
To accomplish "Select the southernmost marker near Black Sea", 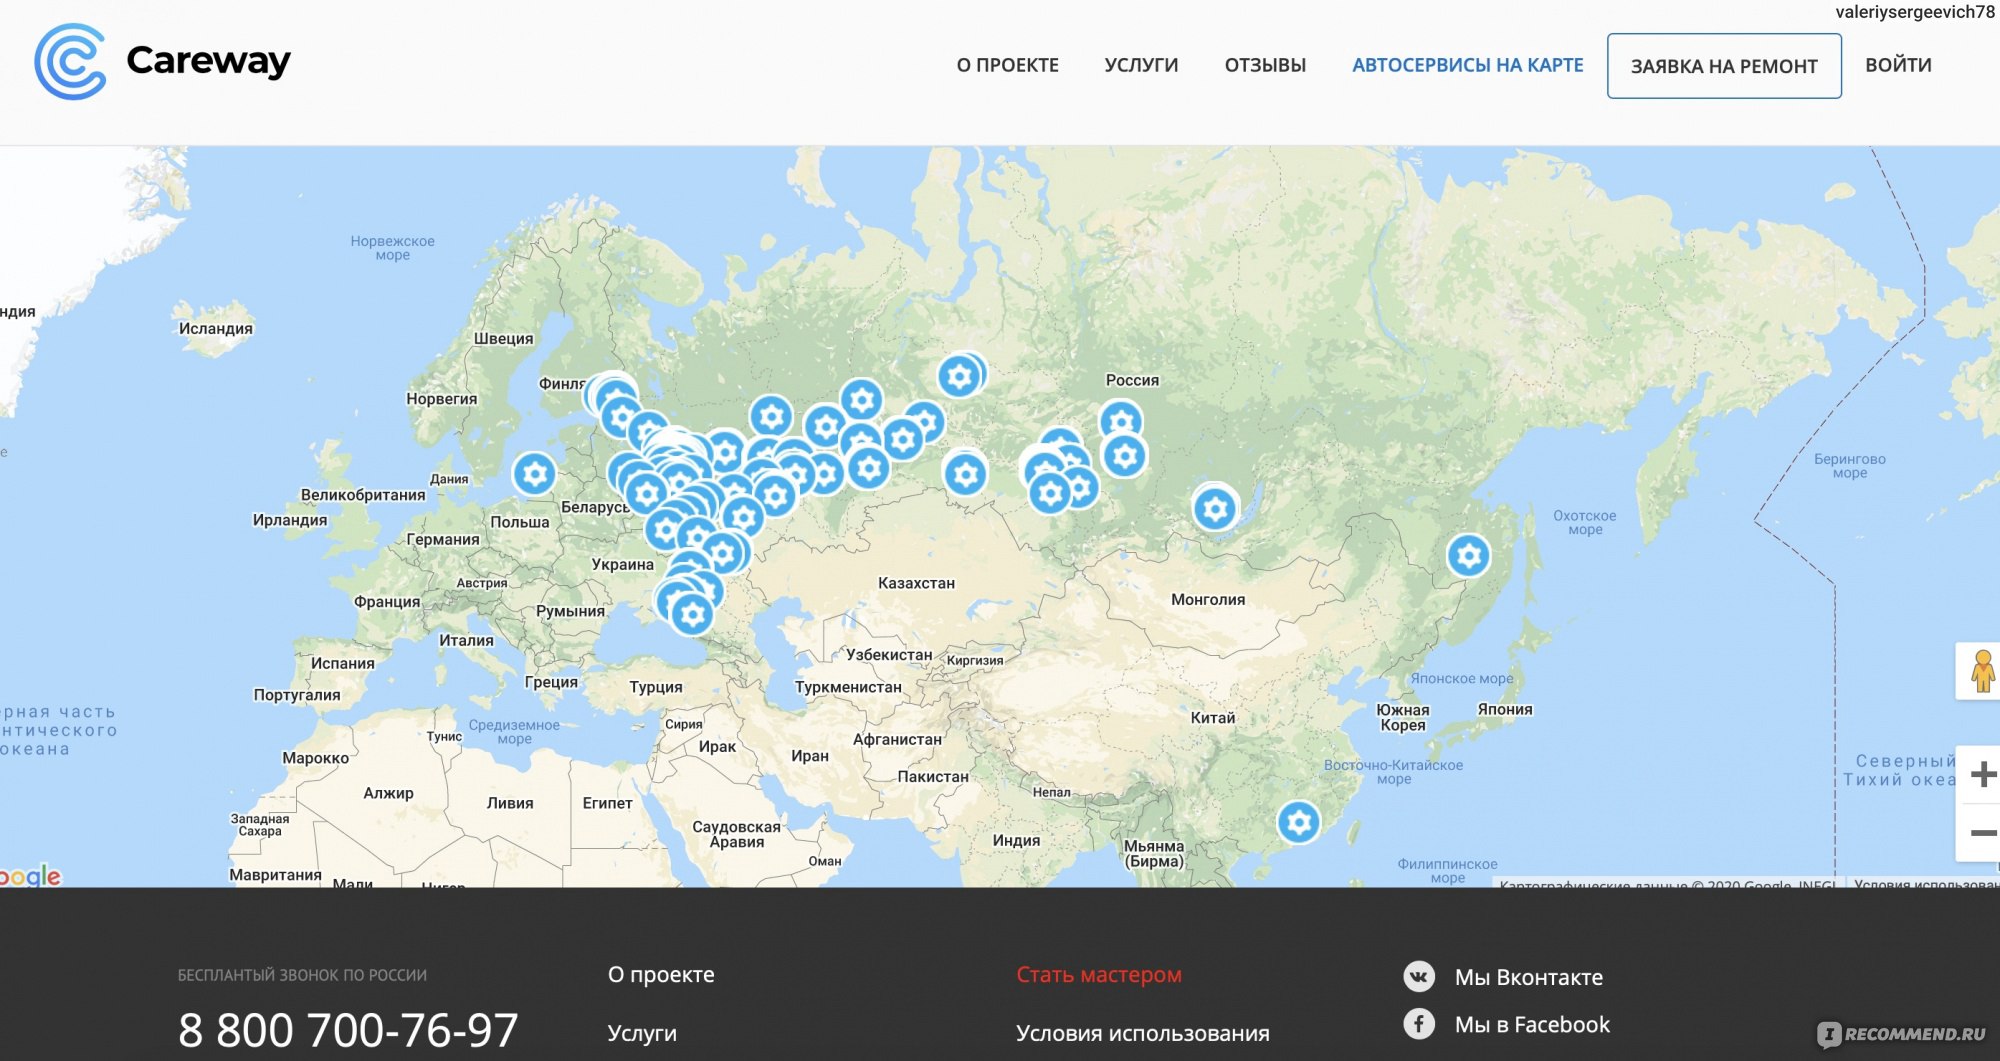I will point(692,614).
